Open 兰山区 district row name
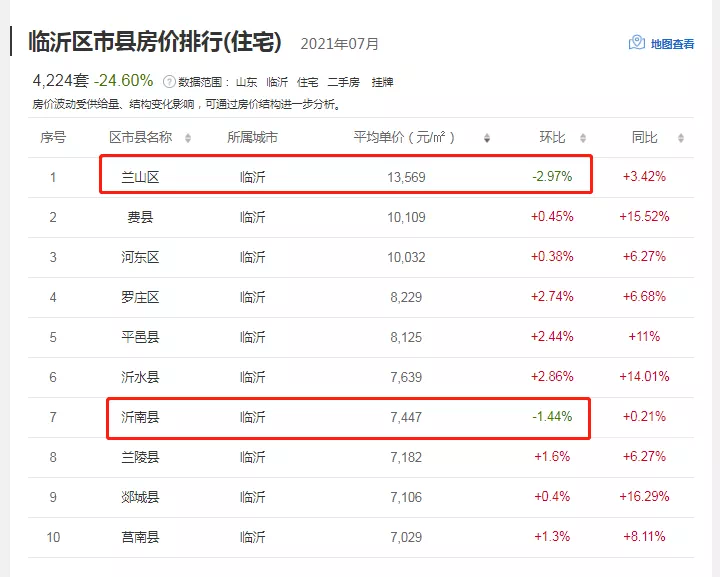This screenshot has width=720, height=577. 140,177
